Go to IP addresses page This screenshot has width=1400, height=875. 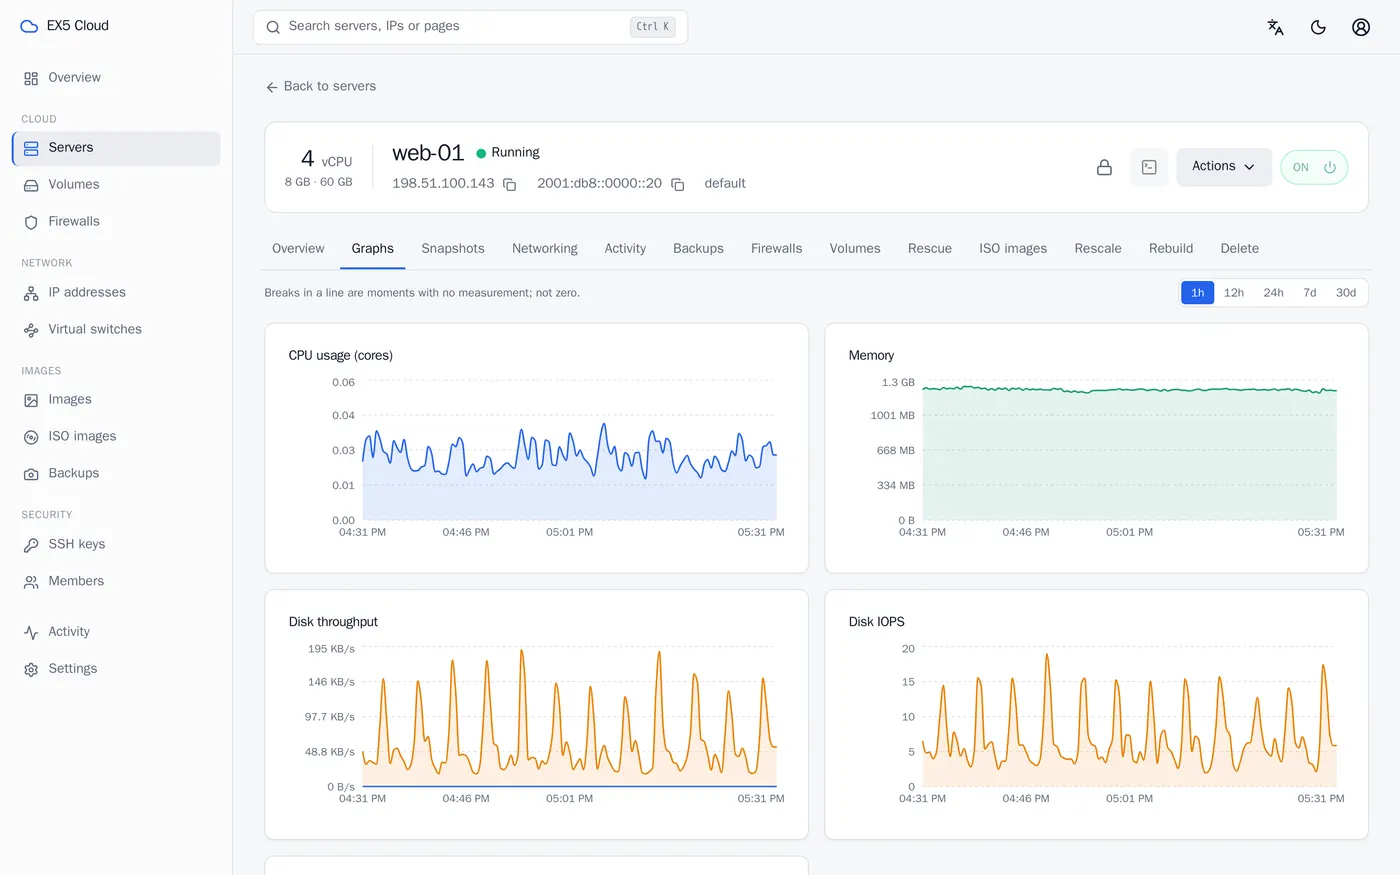(x=116, y=293)
